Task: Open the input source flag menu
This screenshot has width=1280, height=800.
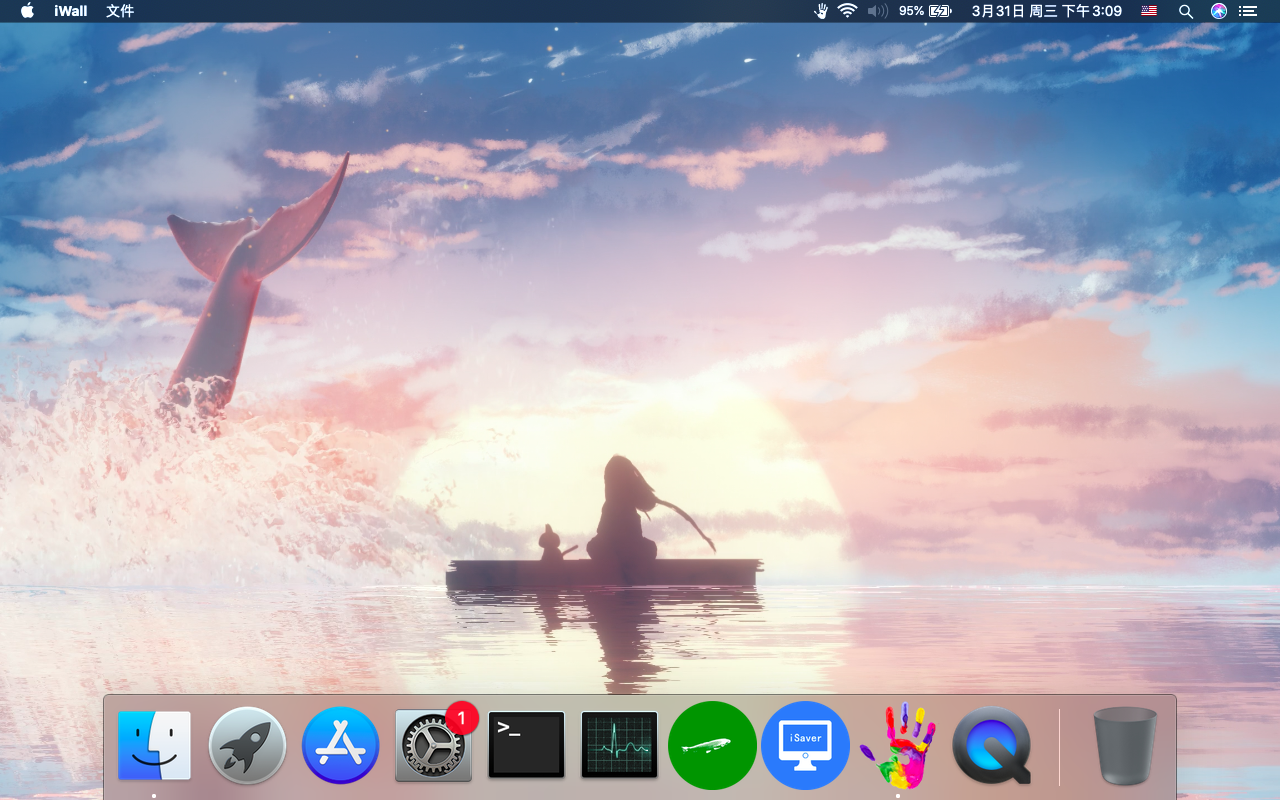Action: 1149,11
